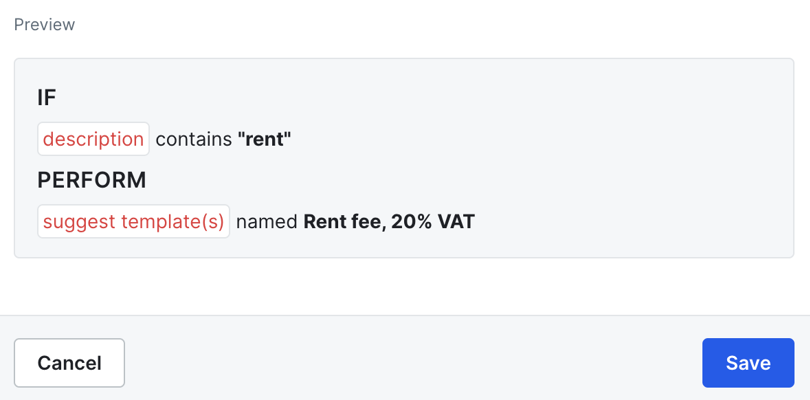Click the Save button

coord(748,362)
